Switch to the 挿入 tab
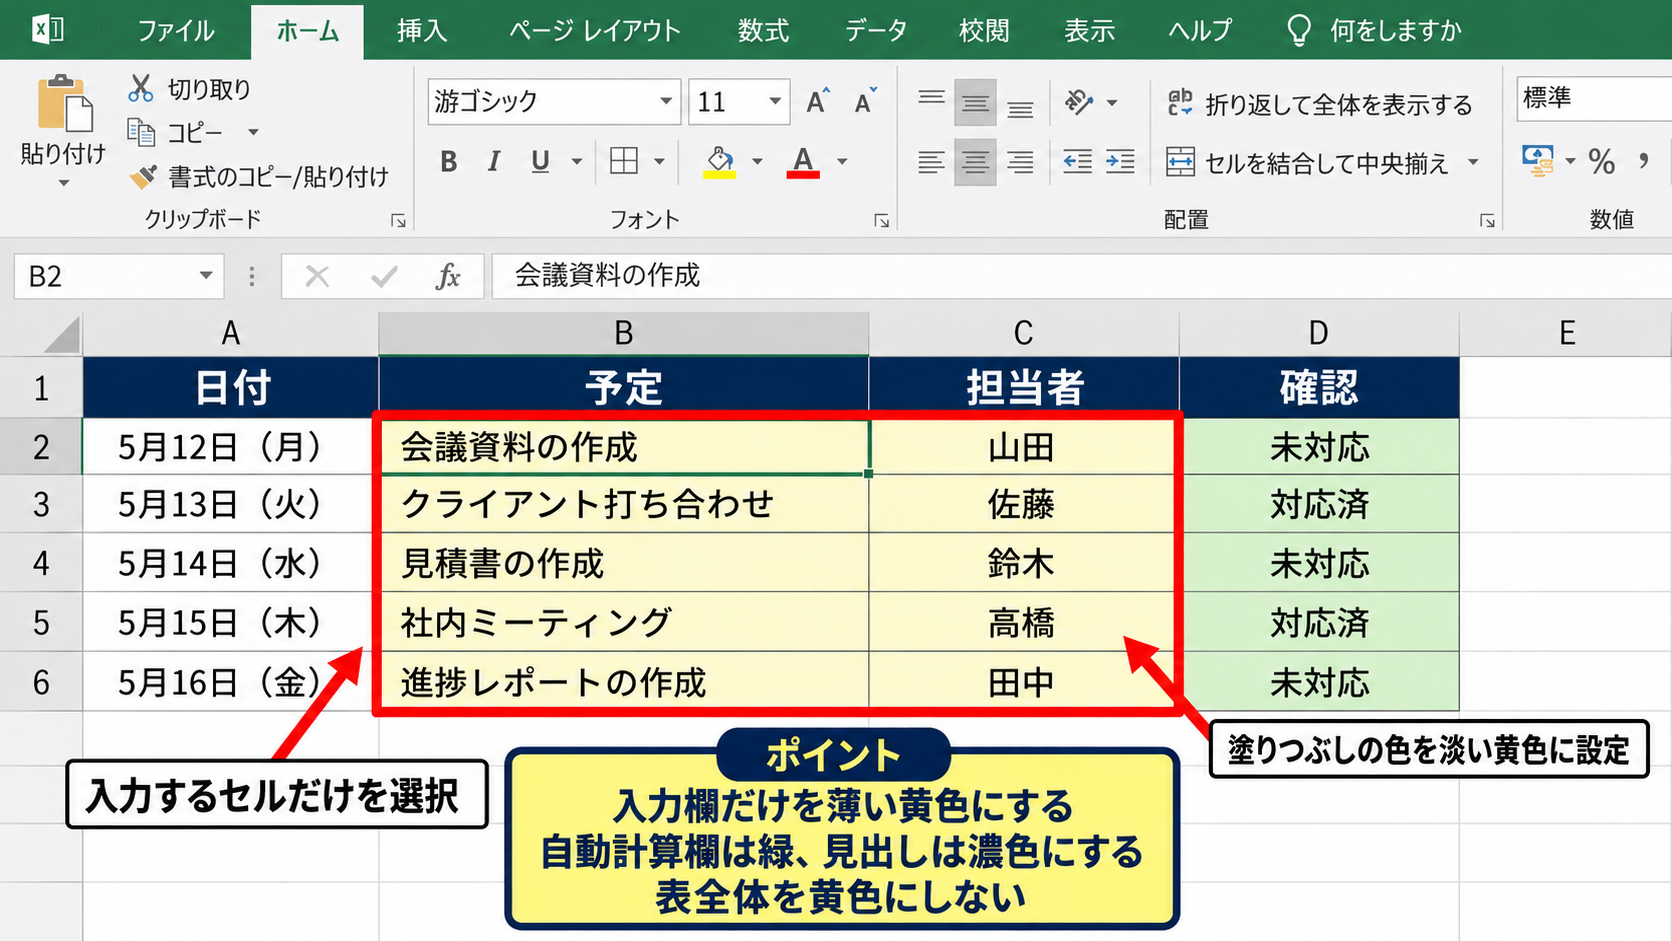 click(421, 31)
